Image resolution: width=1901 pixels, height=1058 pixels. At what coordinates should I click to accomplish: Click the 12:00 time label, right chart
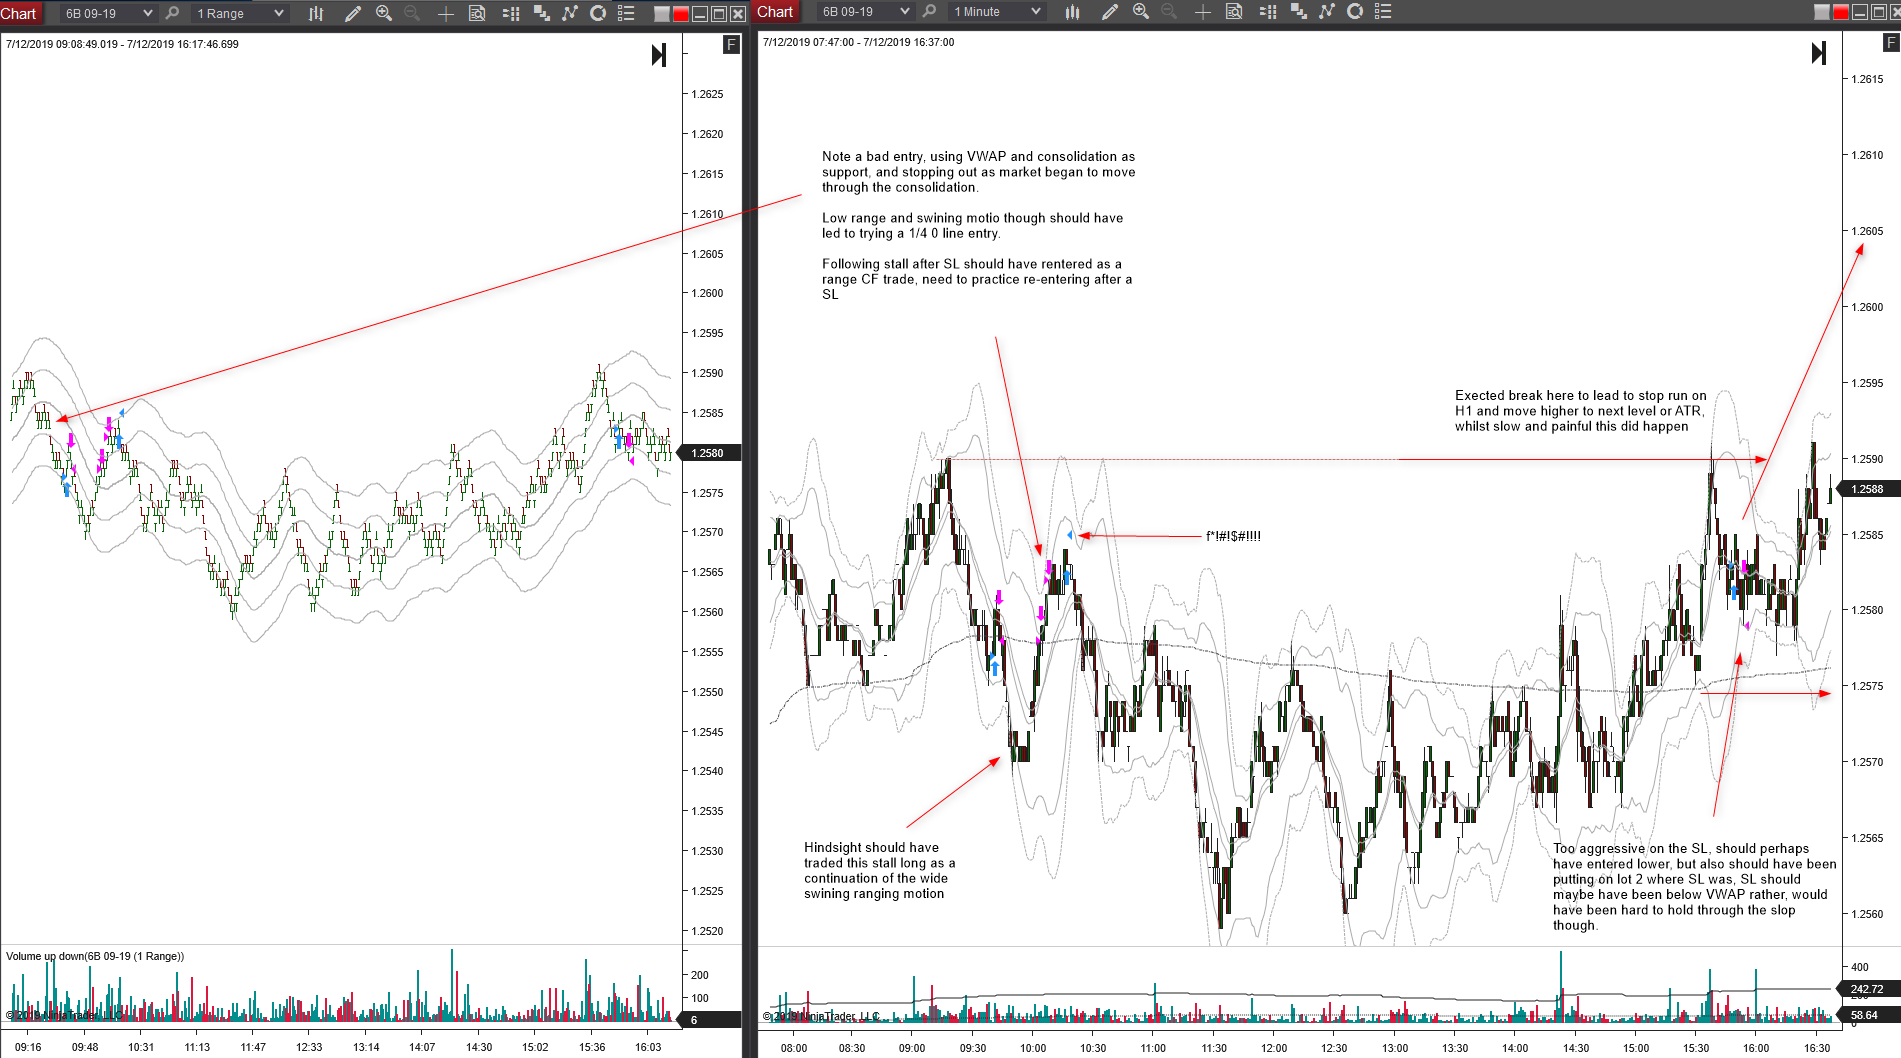pos(1274,1048)
